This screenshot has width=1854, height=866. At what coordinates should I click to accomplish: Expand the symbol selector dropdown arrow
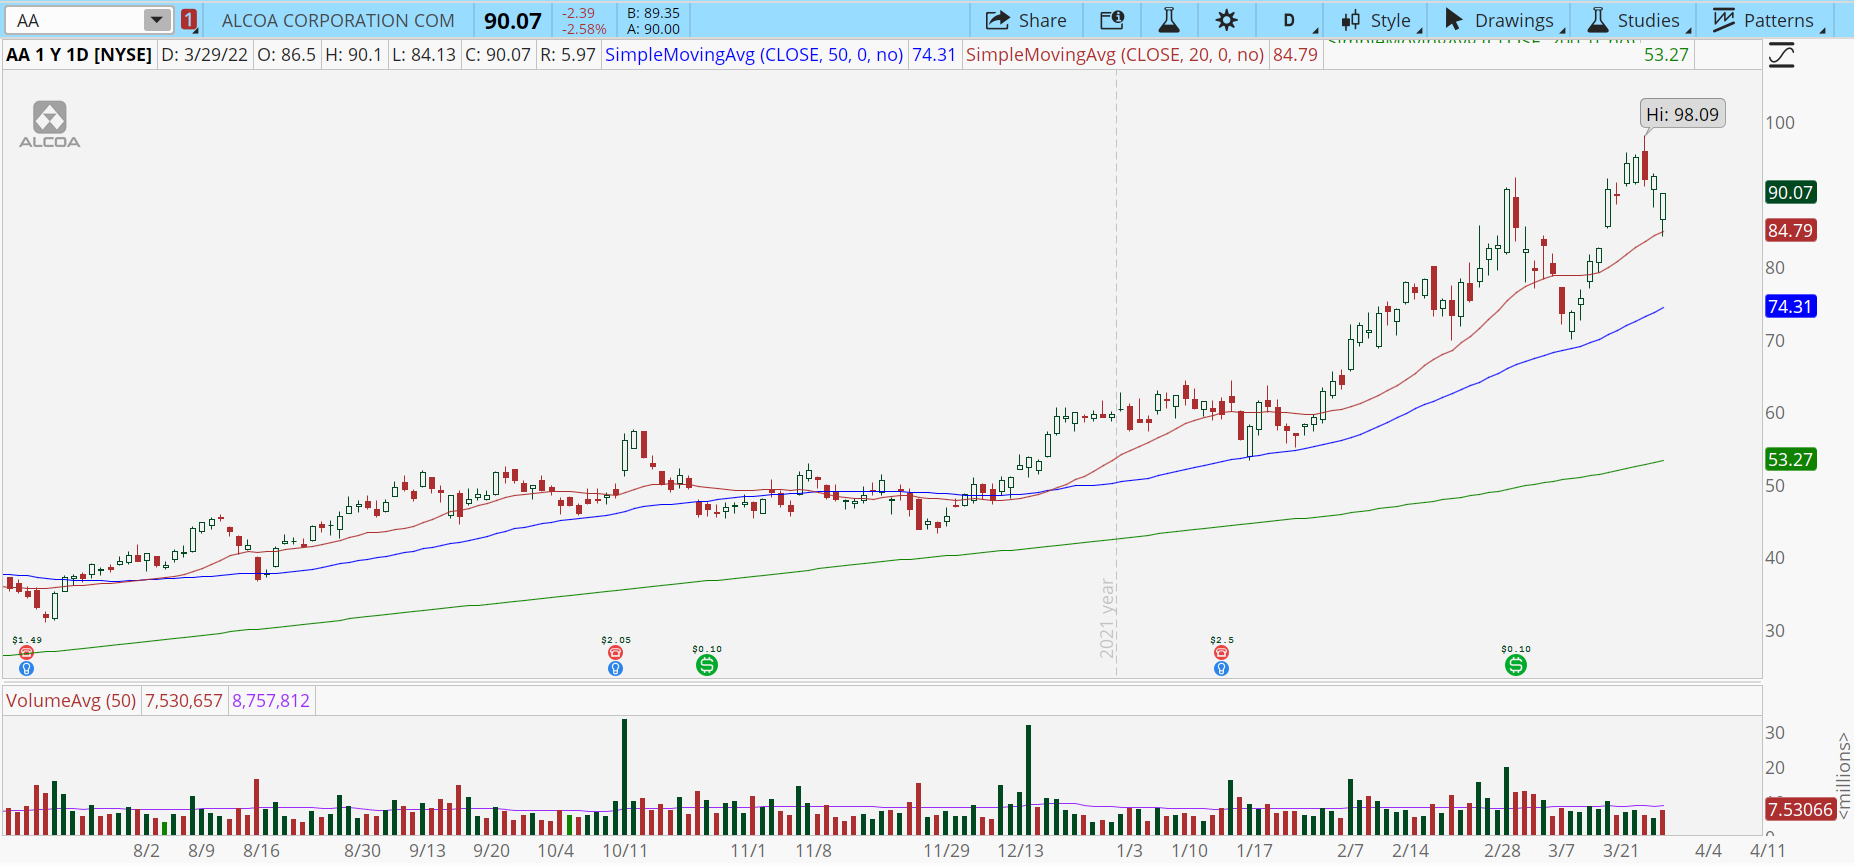(157, 20)
